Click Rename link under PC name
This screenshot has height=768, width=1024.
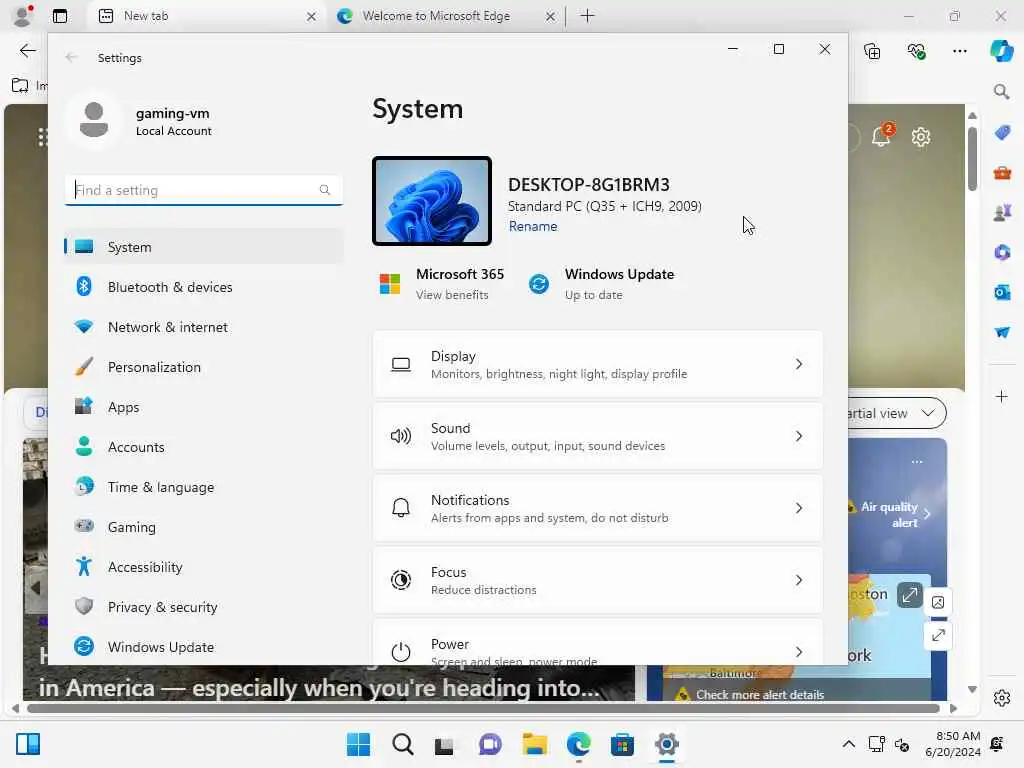(x=533, y=226)
